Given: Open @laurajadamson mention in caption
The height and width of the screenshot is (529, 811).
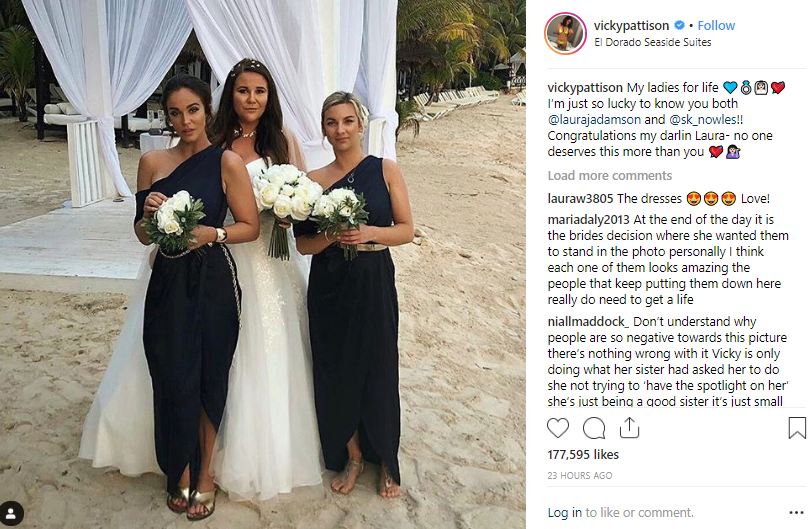Looking at the screenshot, I should (594, 119).
